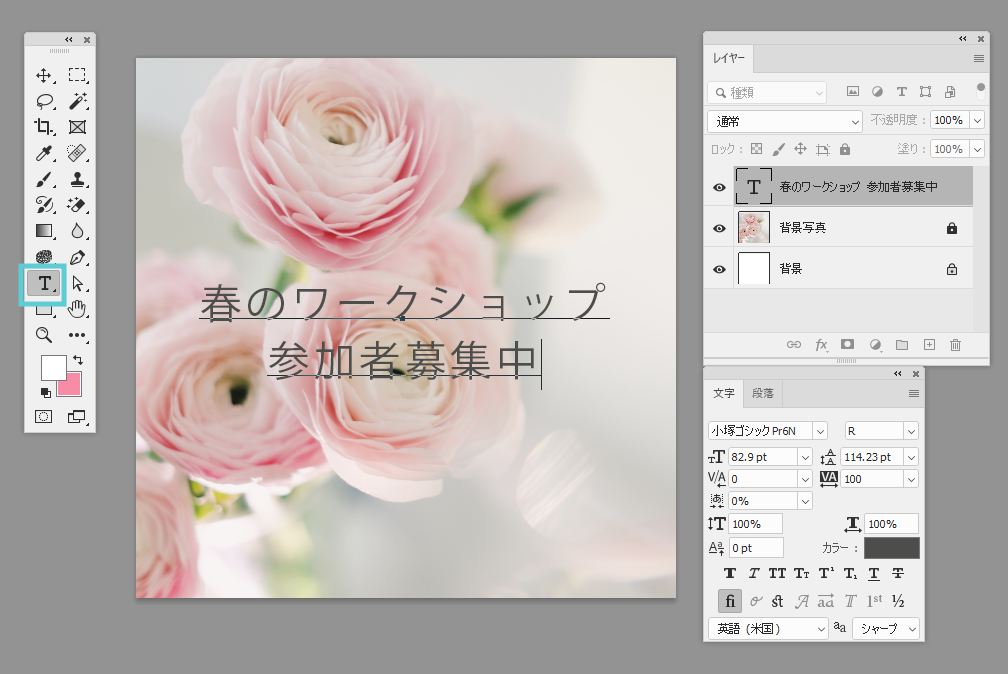This screenshot has width=1008, height=674.
Task: Toggle faux bold text style
Action: tap(729, 574)
